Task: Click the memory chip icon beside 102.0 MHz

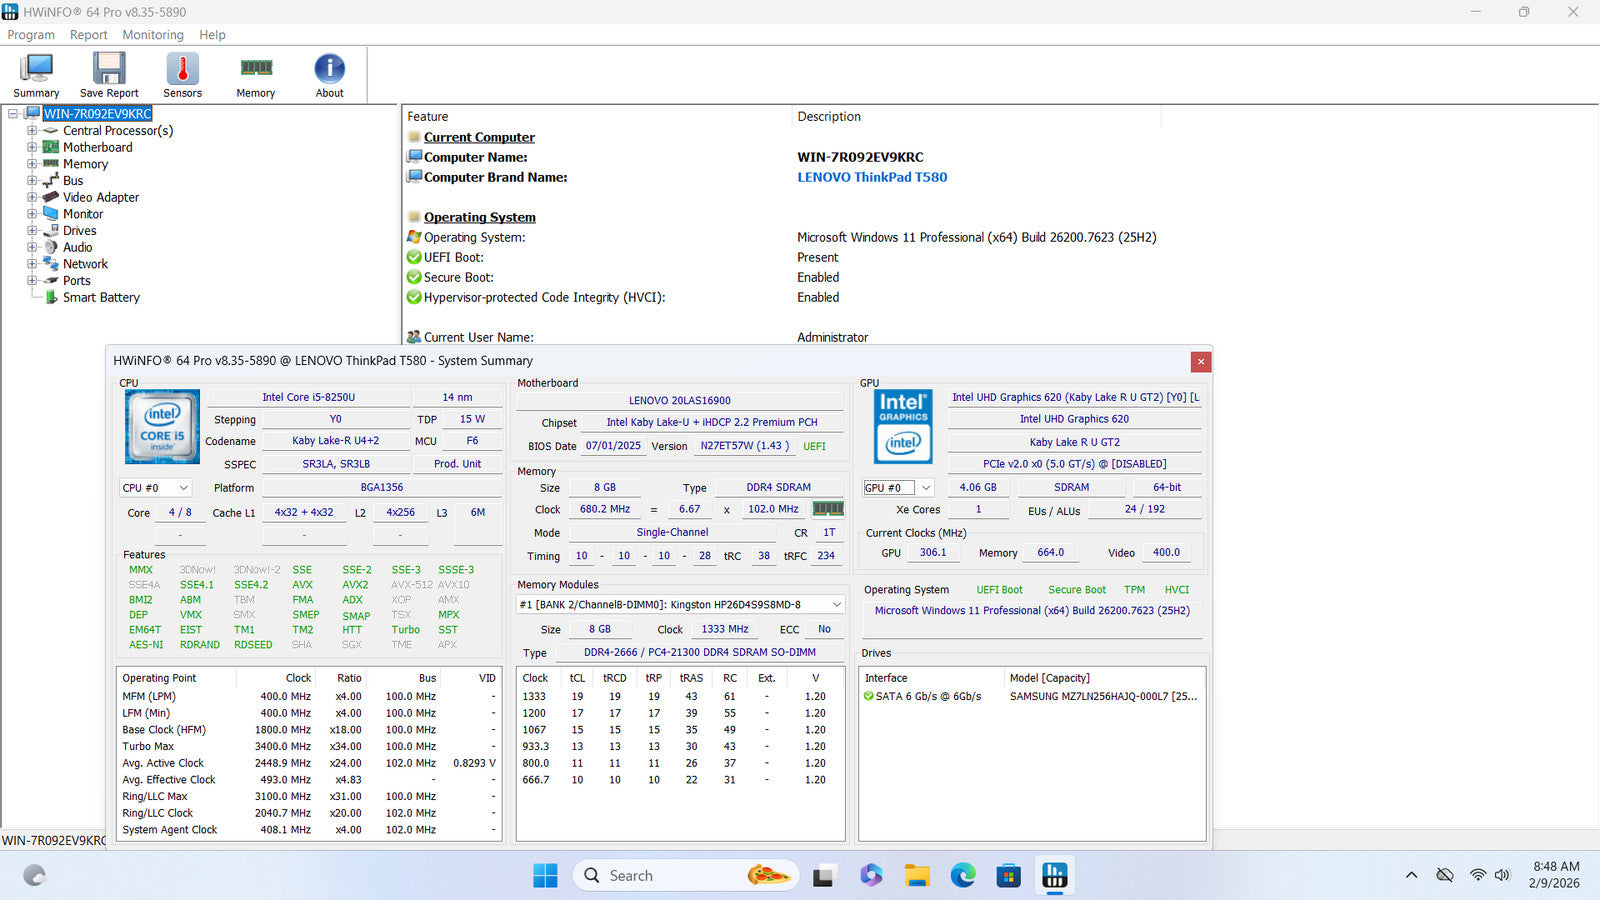Action: pyautogui.click(x=828, y=509)
